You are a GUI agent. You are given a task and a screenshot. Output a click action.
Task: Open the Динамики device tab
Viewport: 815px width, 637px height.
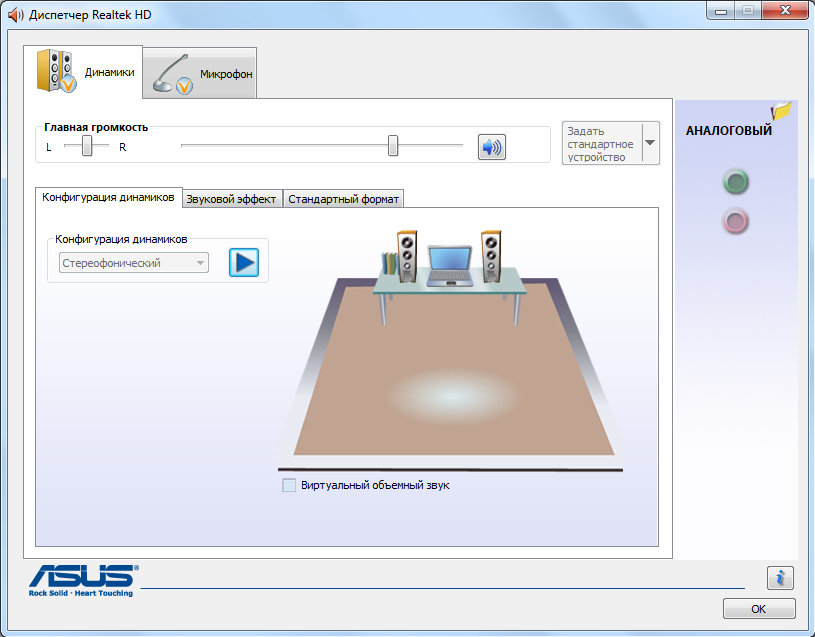83,72
